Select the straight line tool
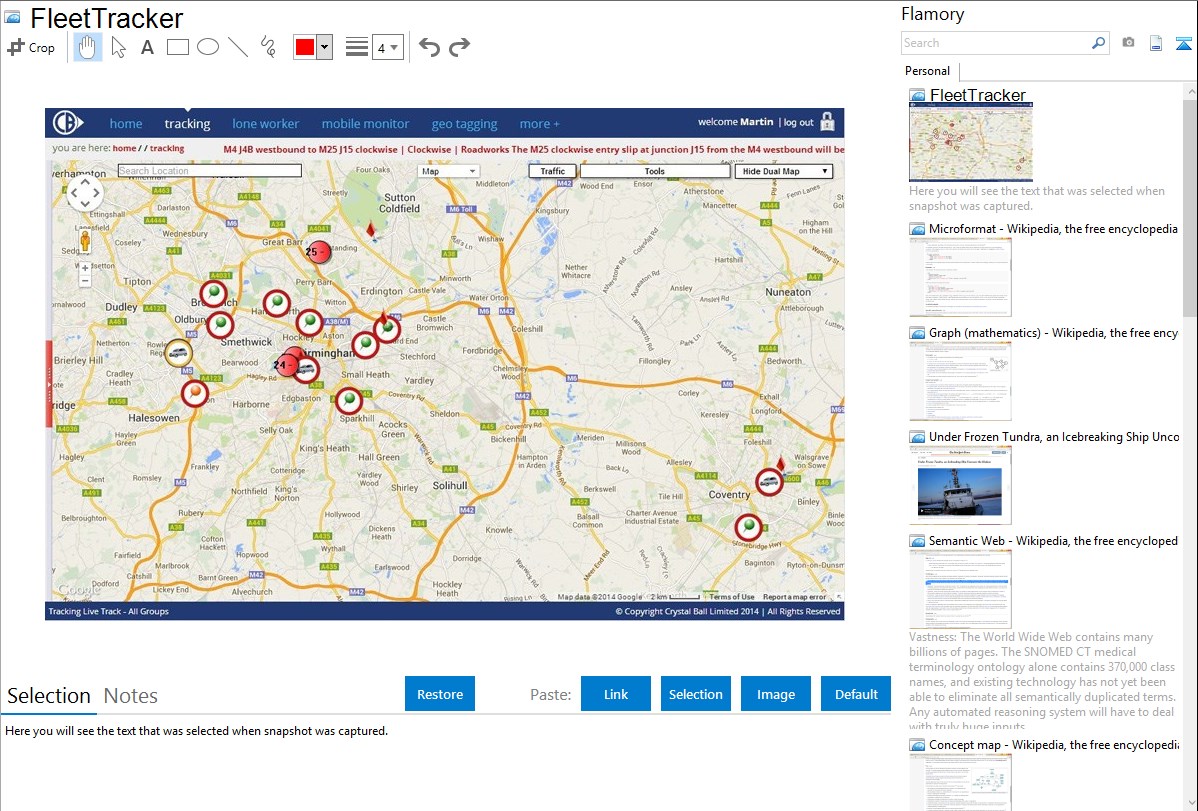 (238, 47)
